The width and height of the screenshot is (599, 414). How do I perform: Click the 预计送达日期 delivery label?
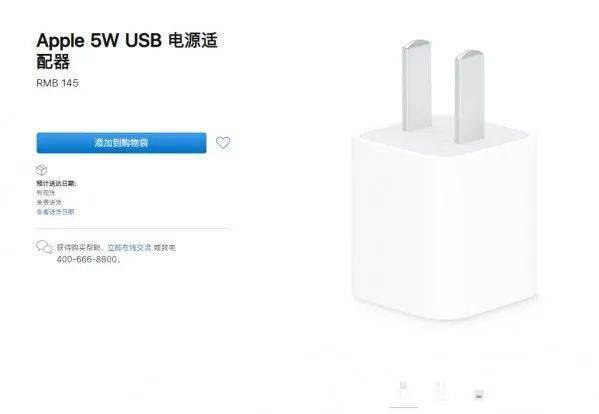point(56,183)
